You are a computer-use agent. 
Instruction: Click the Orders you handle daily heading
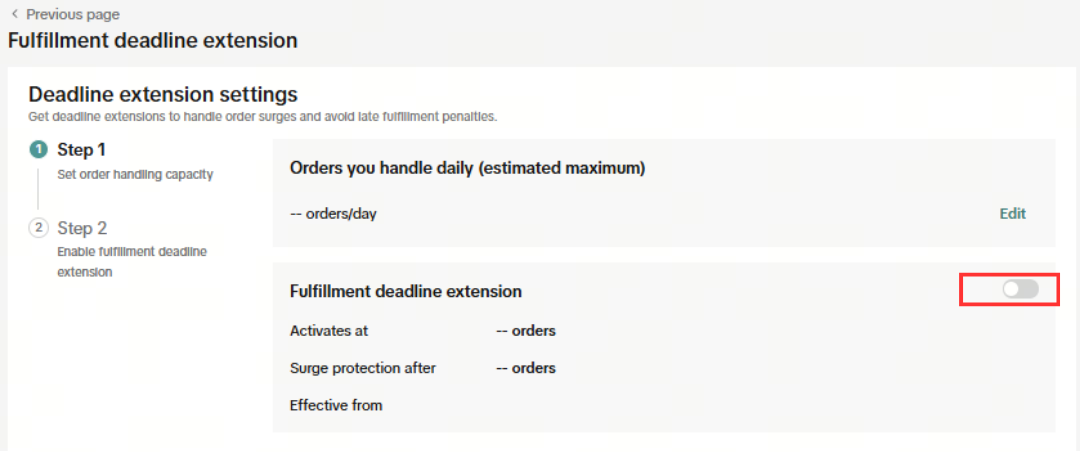coord(467,168)
